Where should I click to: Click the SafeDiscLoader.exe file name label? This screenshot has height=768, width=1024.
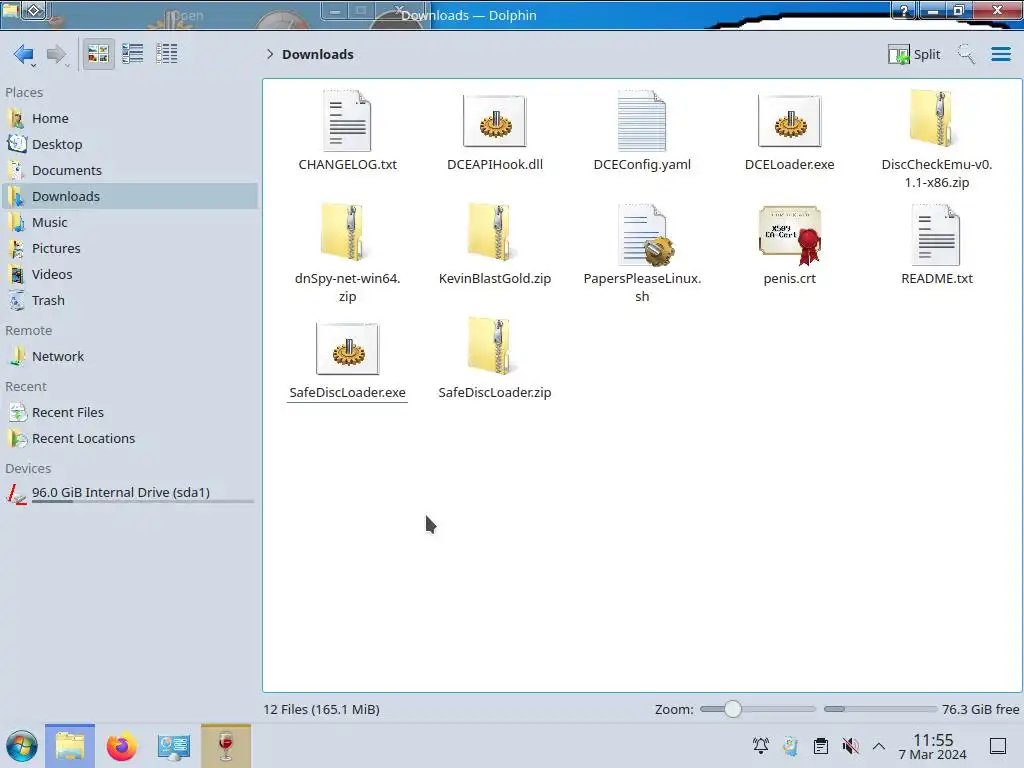tap(347, 392)
